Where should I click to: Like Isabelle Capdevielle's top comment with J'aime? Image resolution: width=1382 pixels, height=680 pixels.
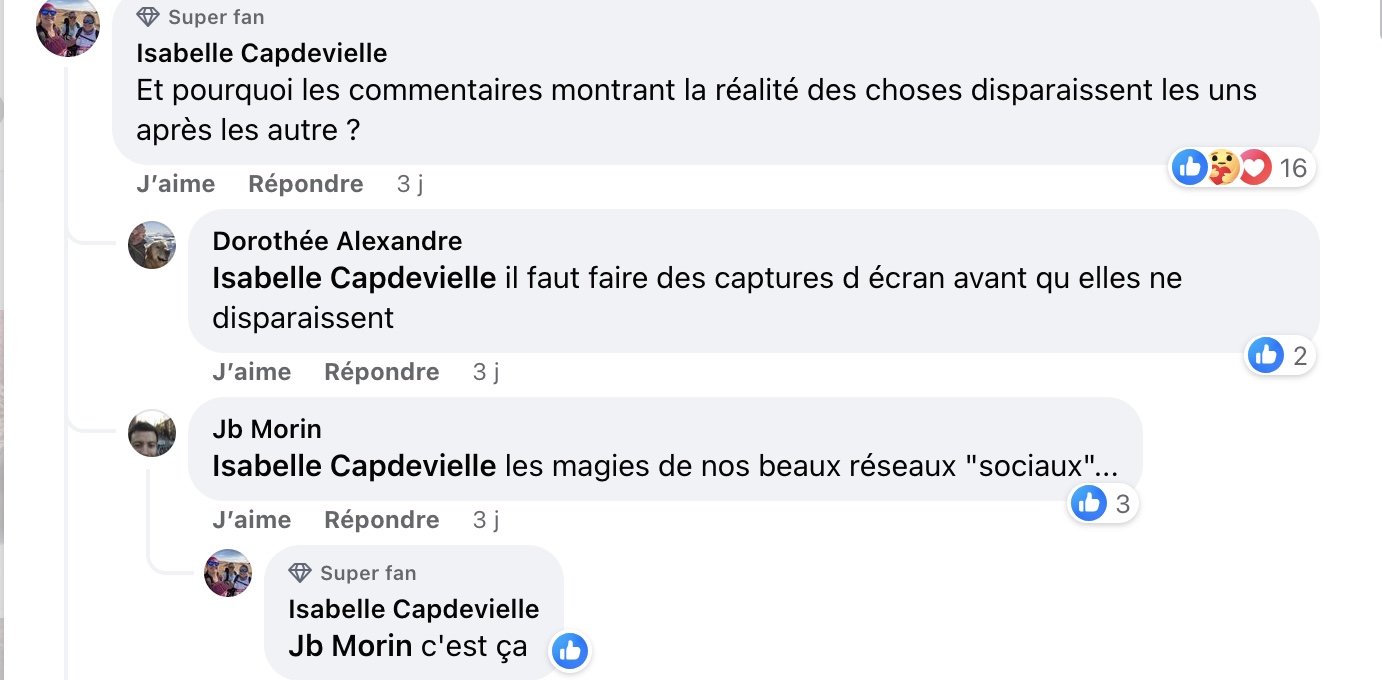coord(175,184)
